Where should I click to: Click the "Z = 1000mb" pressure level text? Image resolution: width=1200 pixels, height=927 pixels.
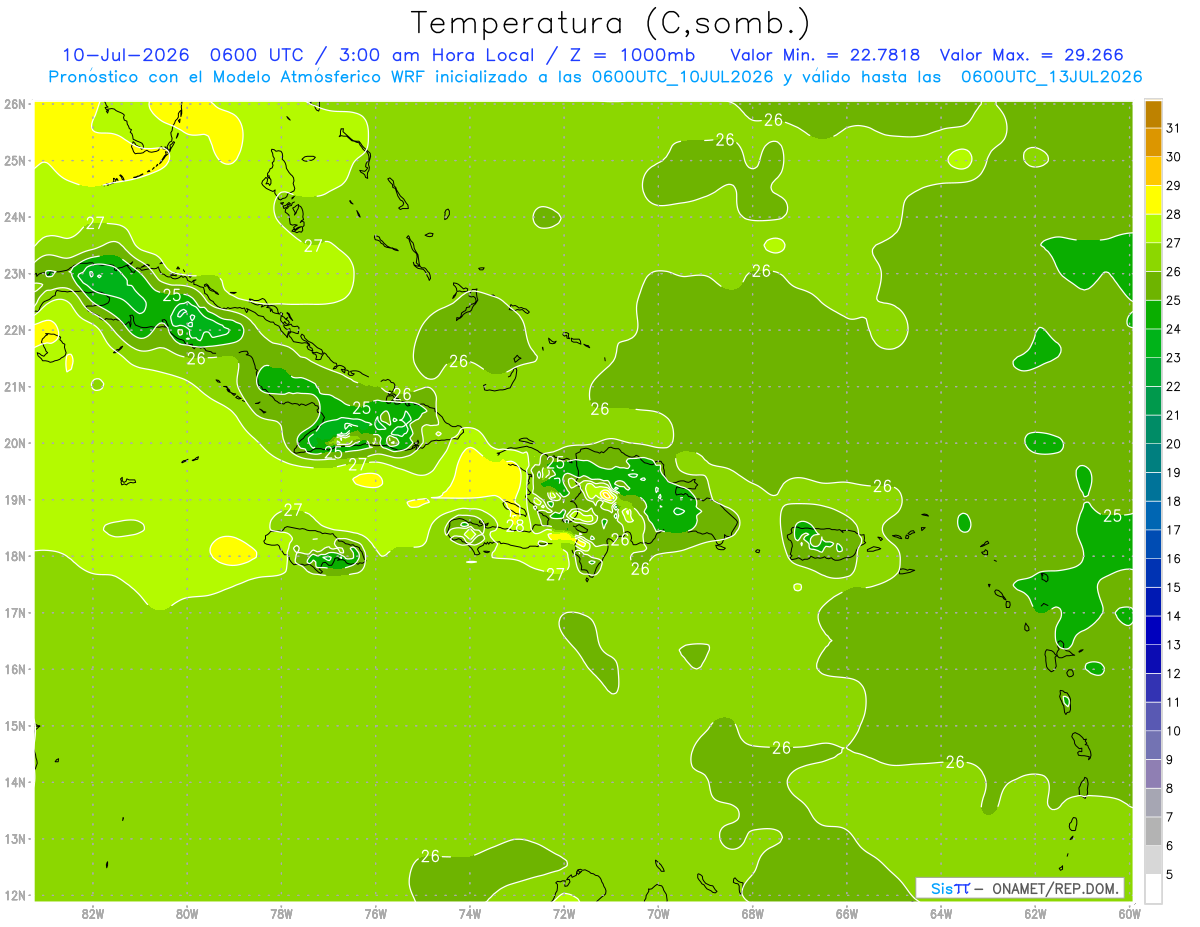click(631, 55)
